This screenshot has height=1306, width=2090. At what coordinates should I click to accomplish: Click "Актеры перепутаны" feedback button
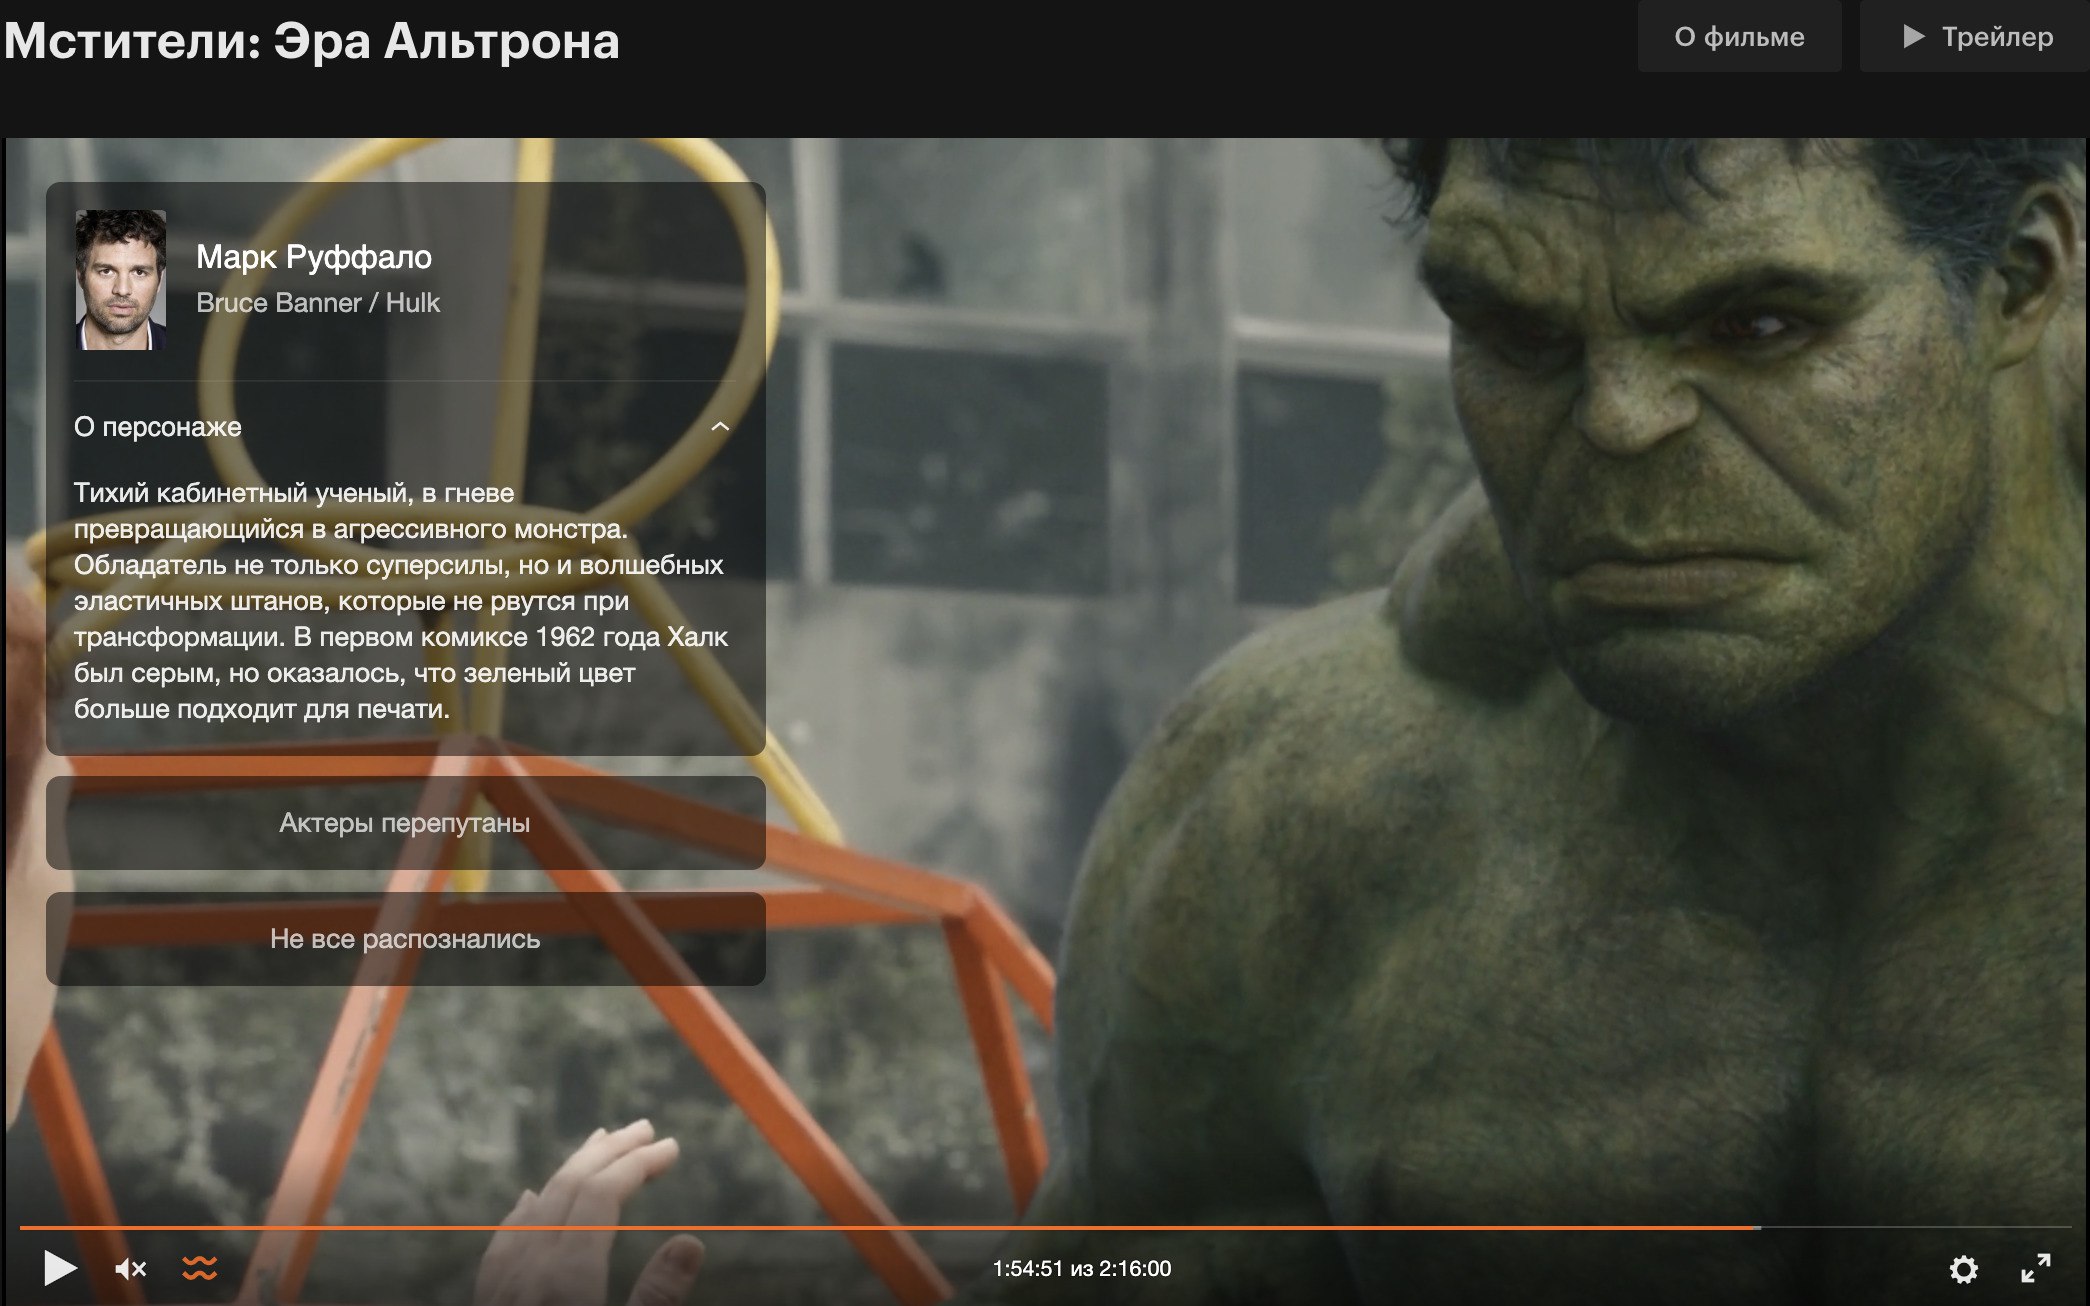click(405, 823)
